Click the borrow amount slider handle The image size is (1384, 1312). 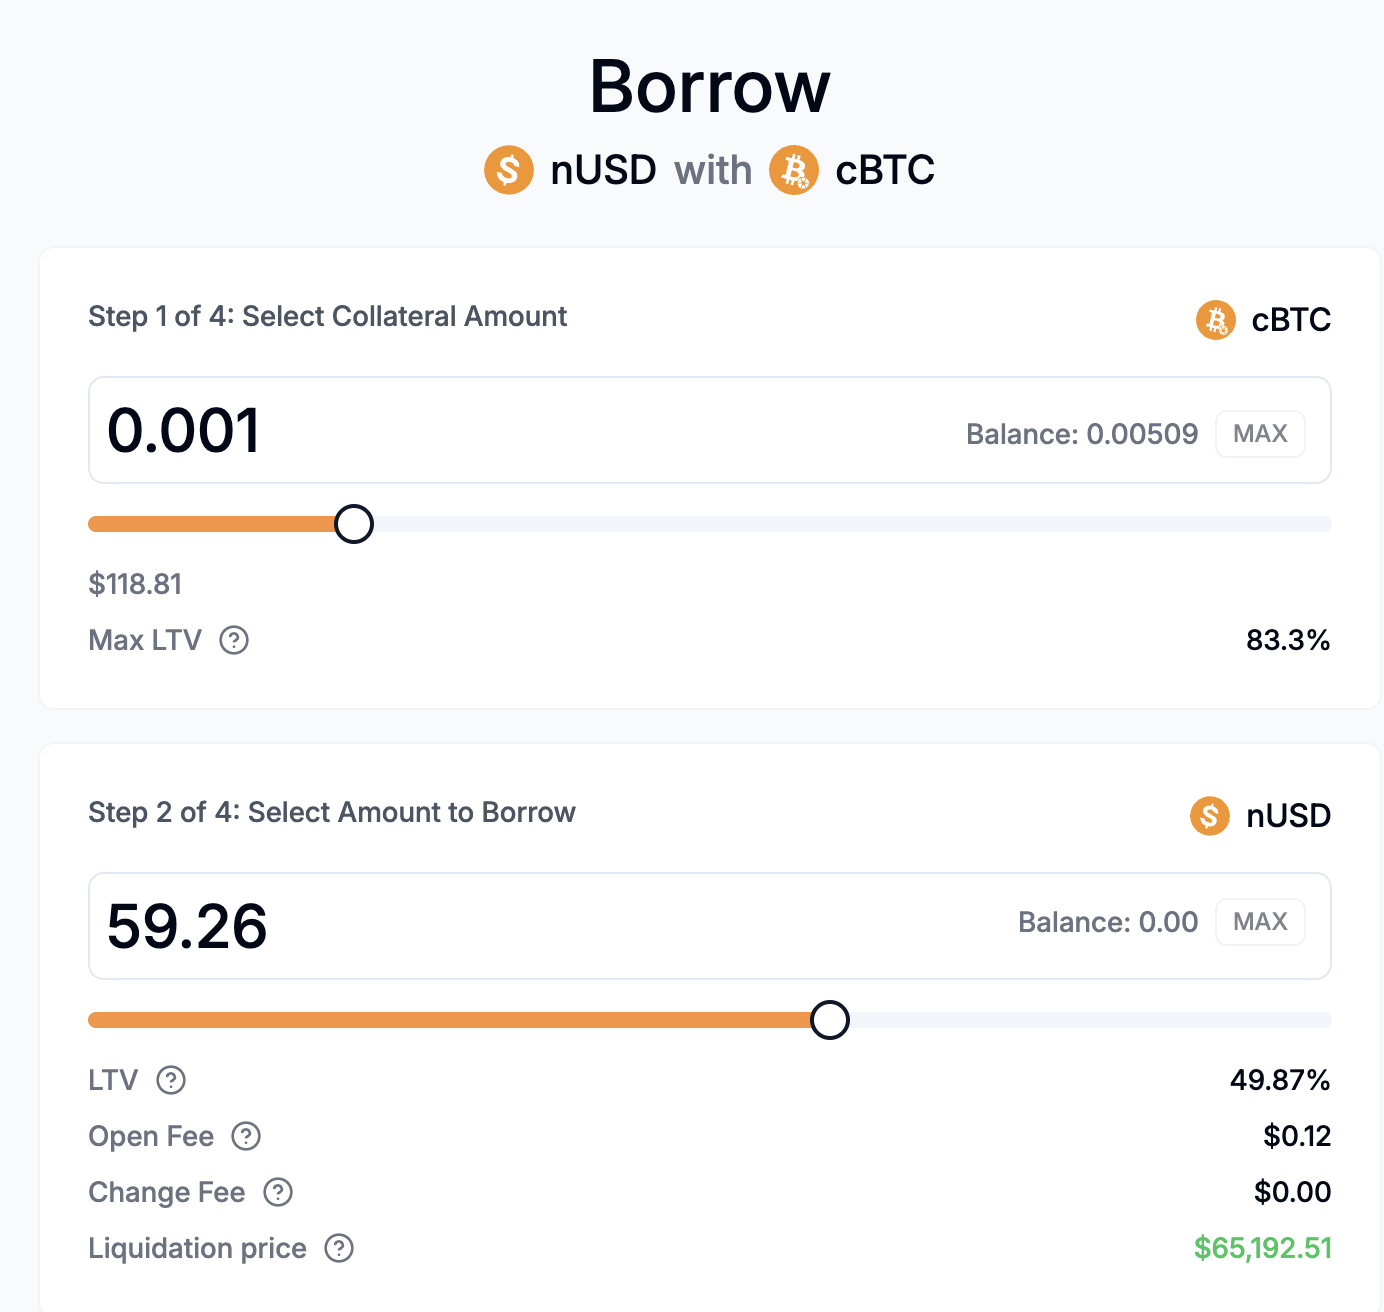tap(830, 1020)
